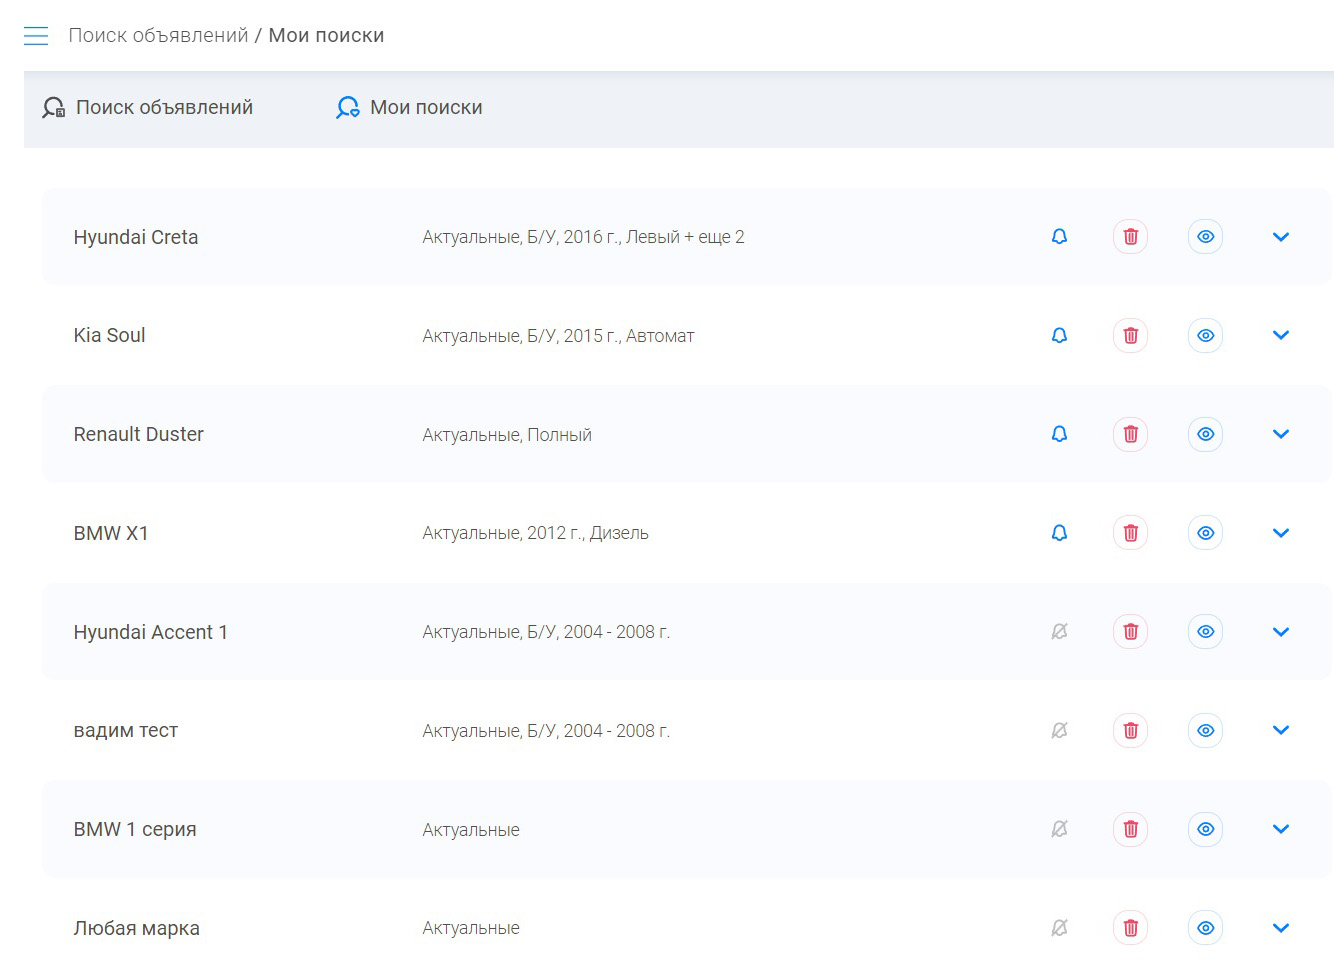Screen dimensions: 1334x969
Task: Turn off notifications for BMW X1
Action: click(1060, 533)
